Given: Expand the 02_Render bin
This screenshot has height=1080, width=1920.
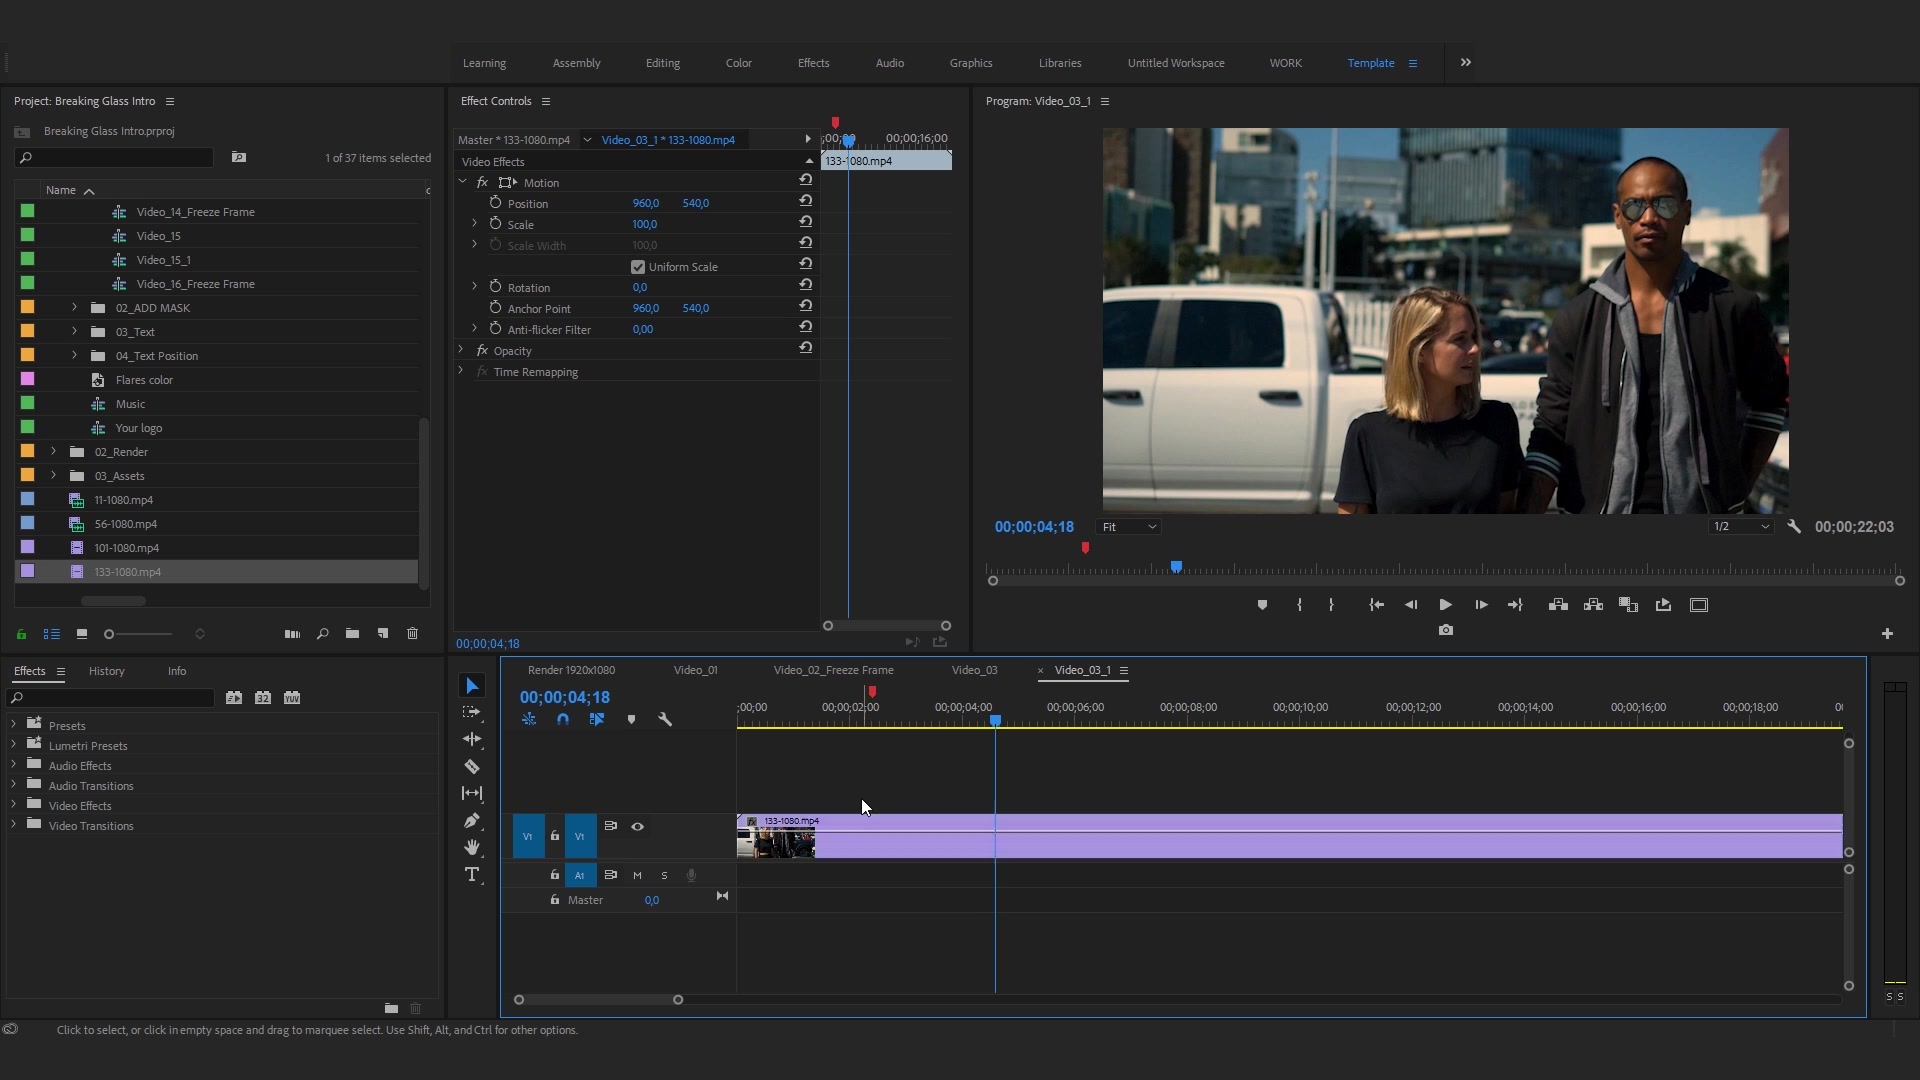Looking at the screenshot, I should [54, 452].
